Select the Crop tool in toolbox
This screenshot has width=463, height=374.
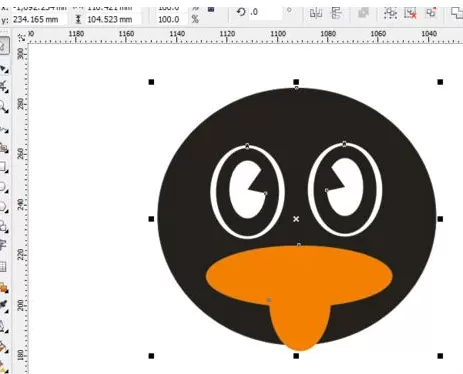tap(3, 87)
